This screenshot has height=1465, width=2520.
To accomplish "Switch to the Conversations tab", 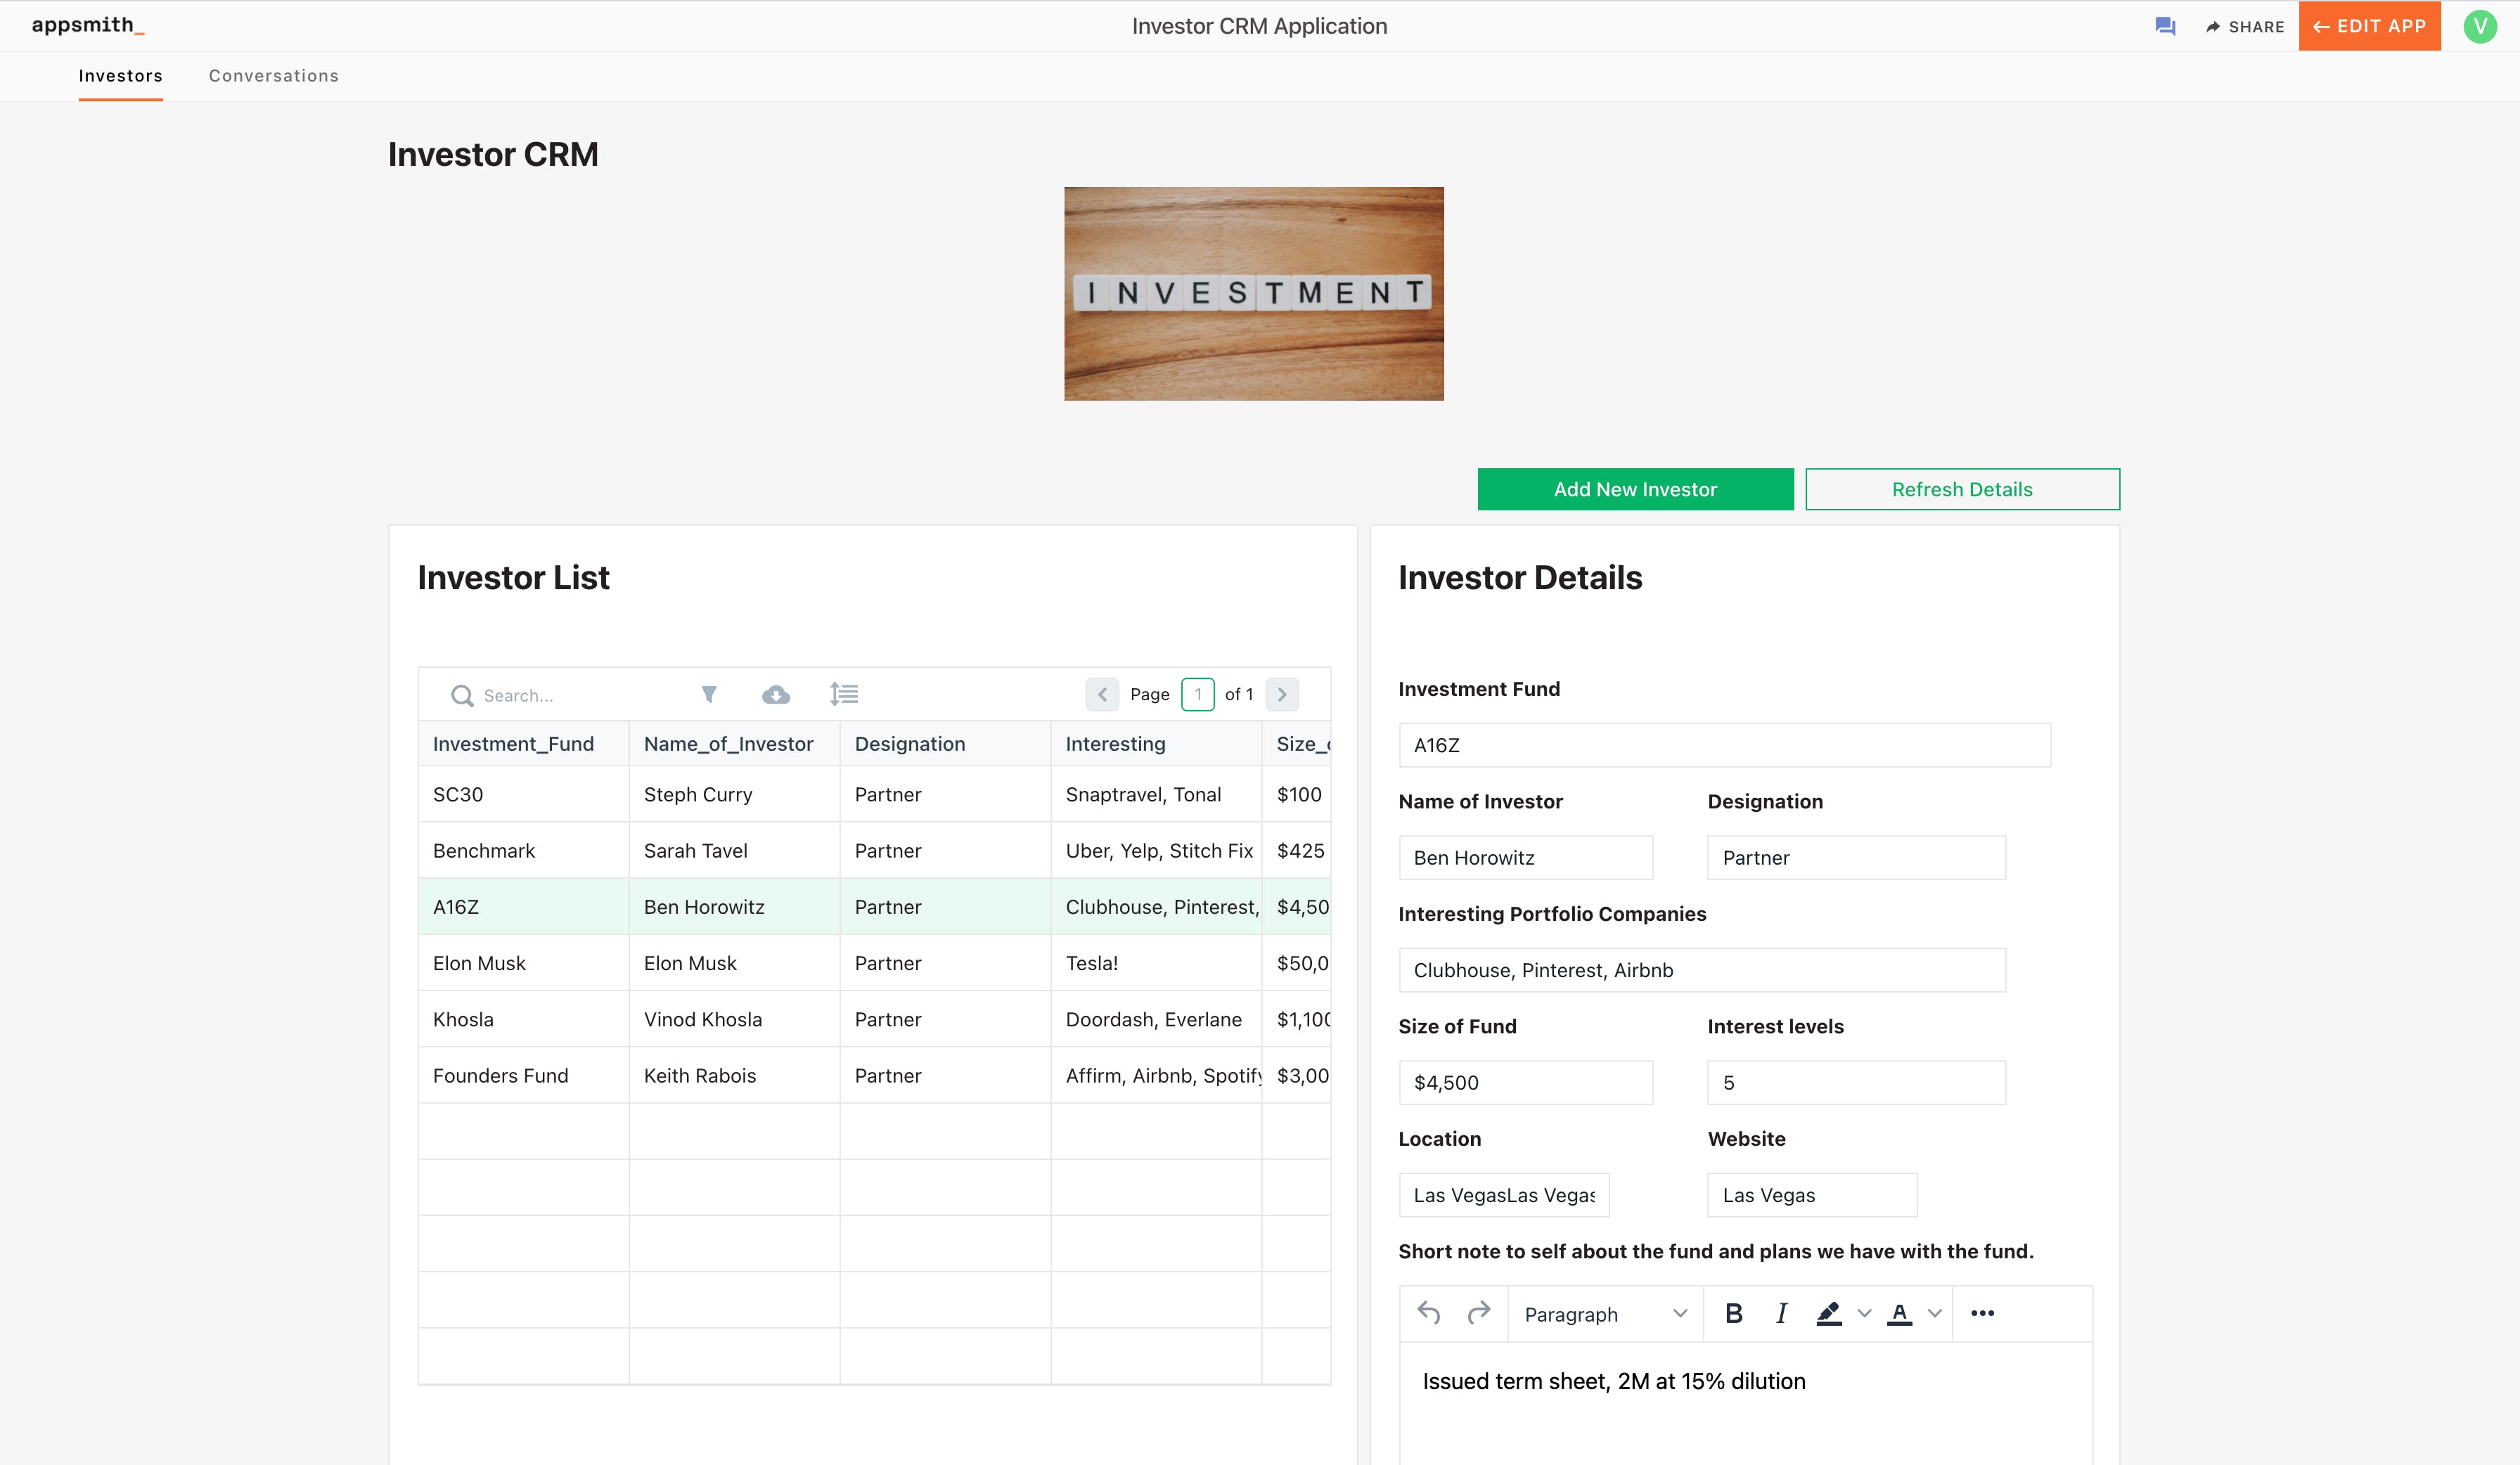I will point(273,76).
